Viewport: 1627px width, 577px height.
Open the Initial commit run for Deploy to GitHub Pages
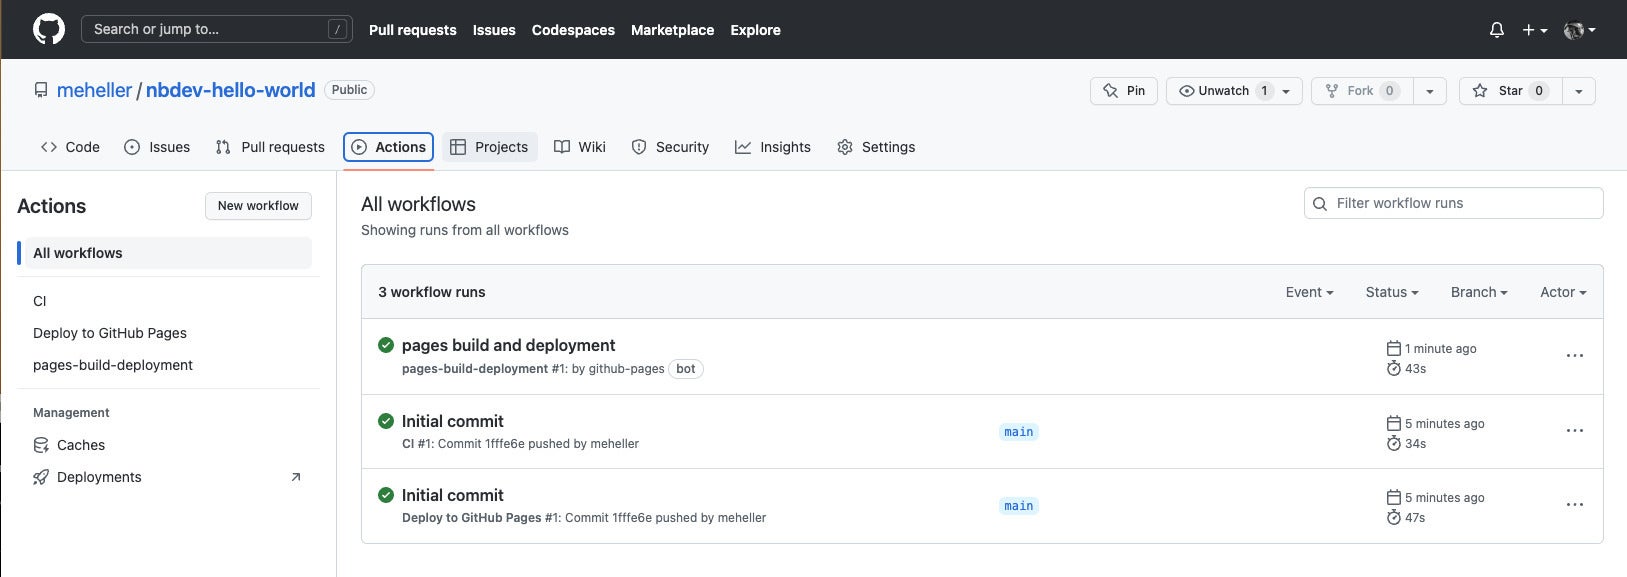tap(452, 495)
